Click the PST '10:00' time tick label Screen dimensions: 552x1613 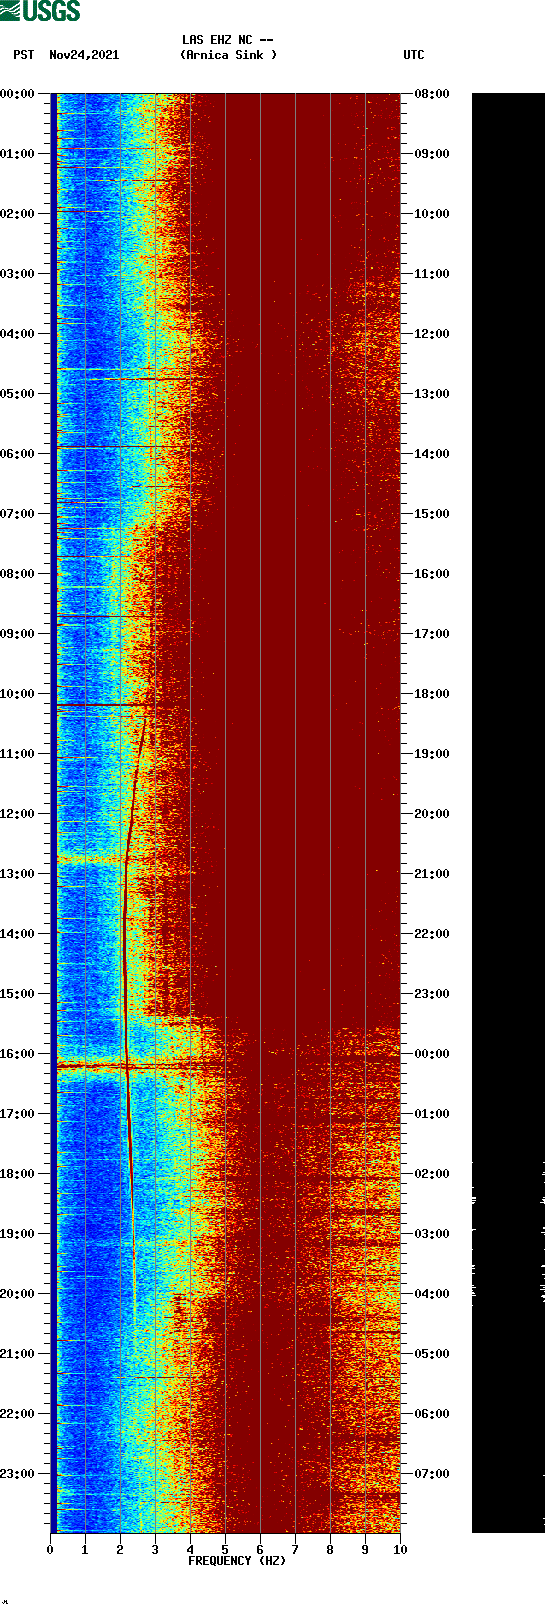[18, 694]
